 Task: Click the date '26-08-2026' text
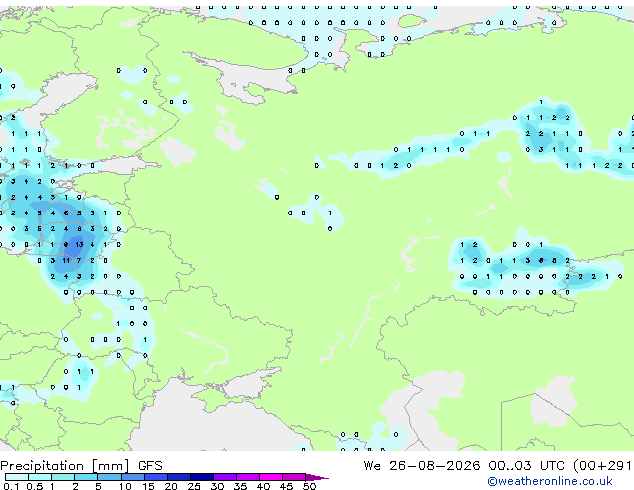(435, 466)
